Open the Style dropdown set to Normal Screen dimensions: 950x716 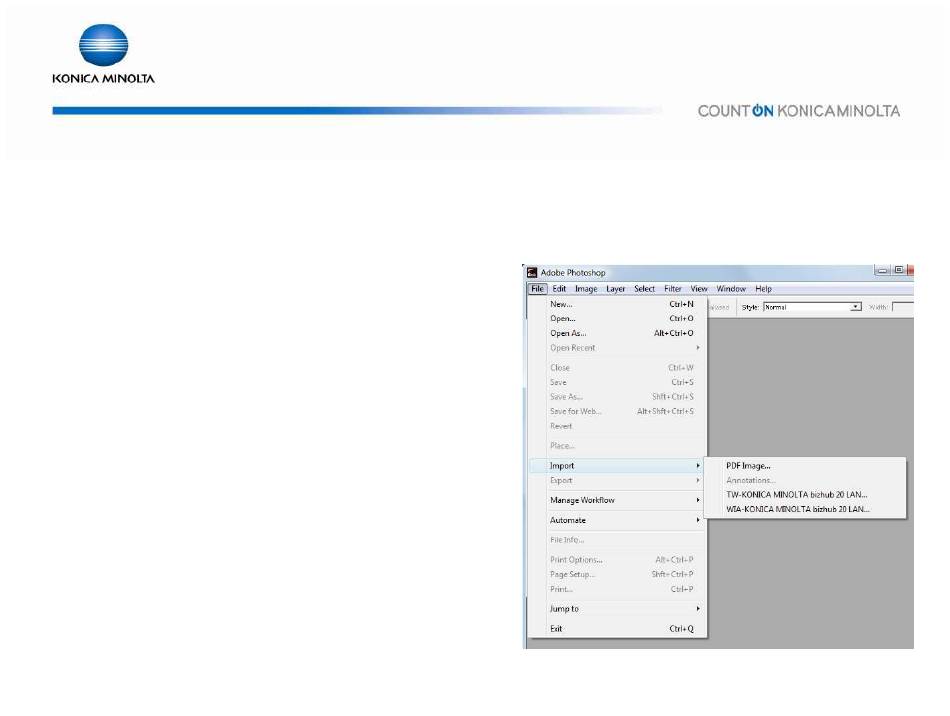[812, 307]
